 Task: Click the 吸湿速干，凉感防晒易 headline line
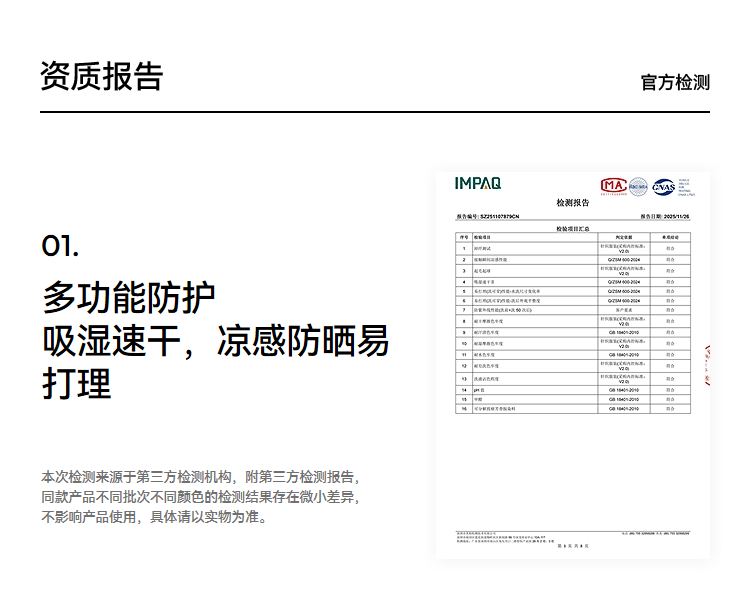pyautogui.click(x=215, y=341)
